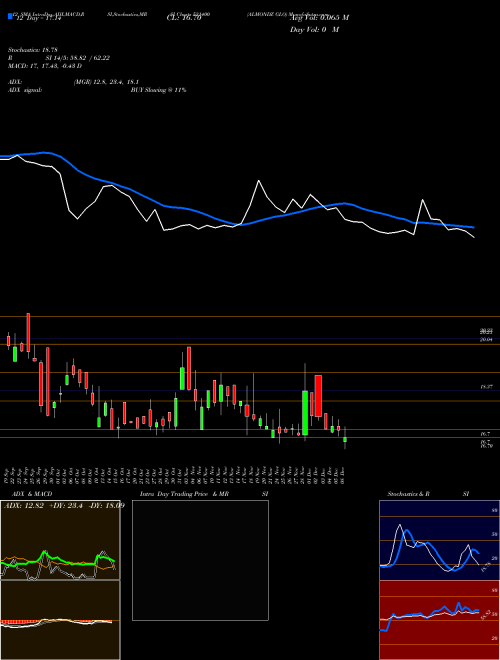Click the MACD histogram chart panel
This screenshot has width=500, height=660.
pos(60,620)
